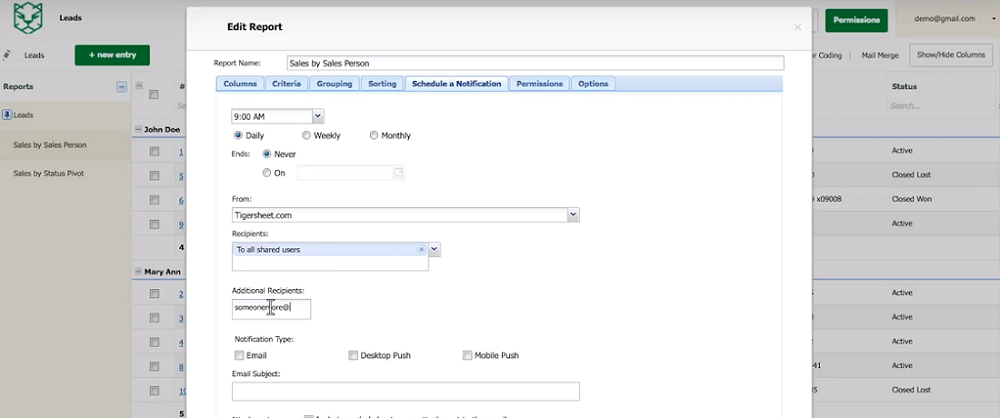Close the Edit Report dialog
The height and width of the screenshot is (418, 1000).
pos(797,27)
